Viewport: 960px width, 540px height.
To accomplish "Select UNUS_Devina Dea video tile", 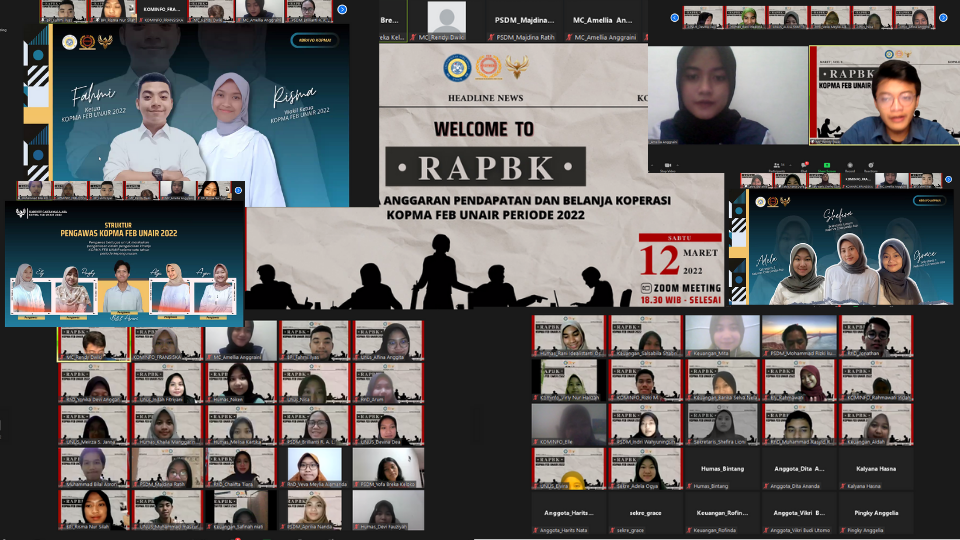I will [388, 425].
